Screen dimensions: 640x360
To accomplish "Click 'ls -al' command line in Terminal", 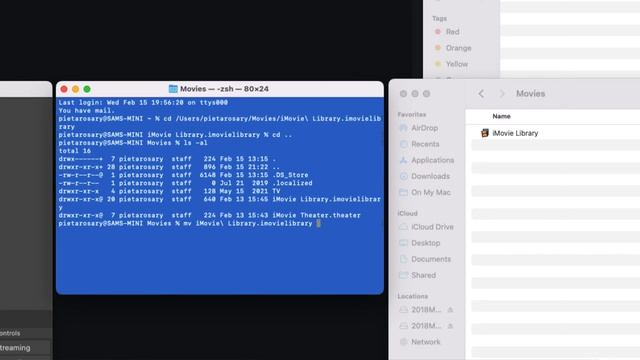I will click(x=133, y=143).
